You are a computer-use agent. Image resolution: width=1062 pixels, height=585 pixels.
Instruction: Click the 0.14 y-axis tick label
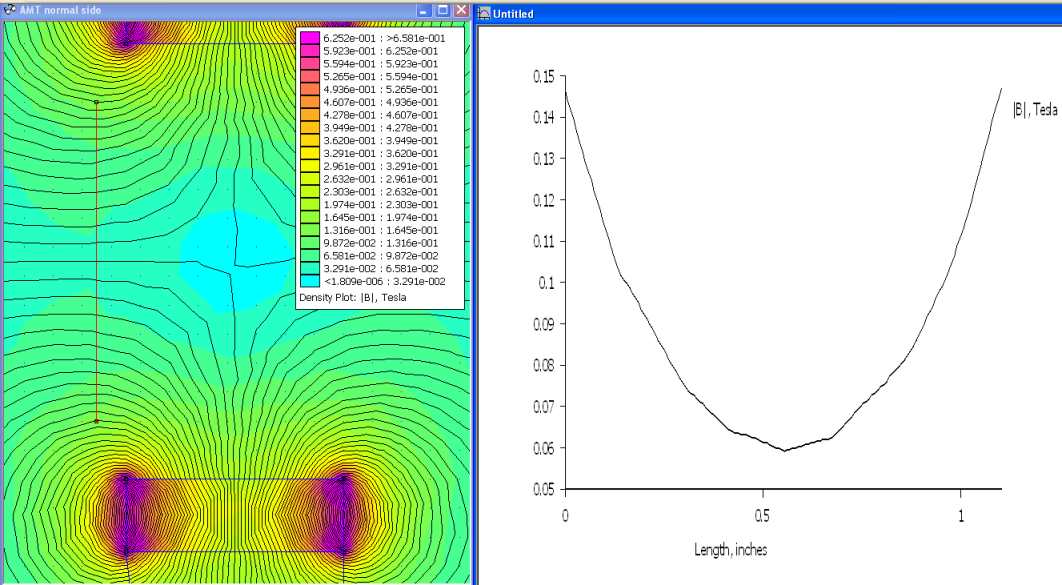pos(544,118)
